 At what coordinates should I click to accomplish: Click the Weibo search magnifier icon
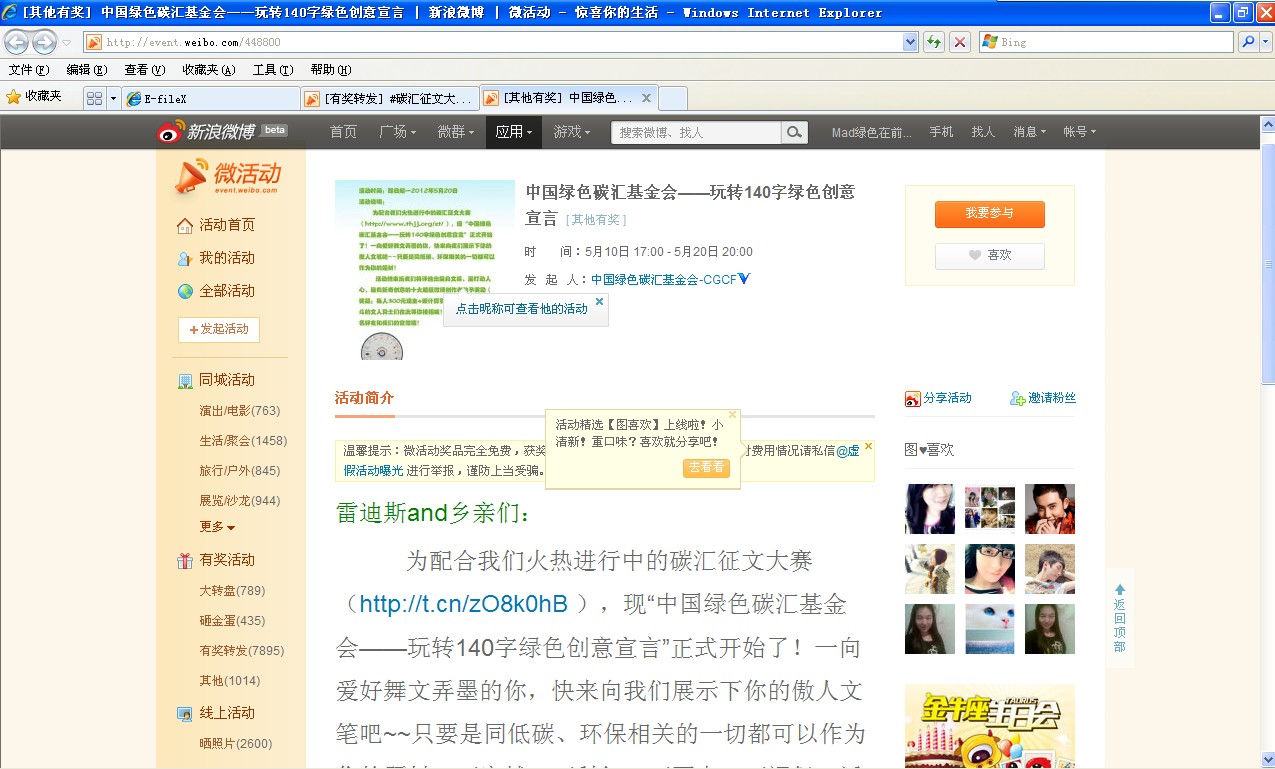coord(794,132)
